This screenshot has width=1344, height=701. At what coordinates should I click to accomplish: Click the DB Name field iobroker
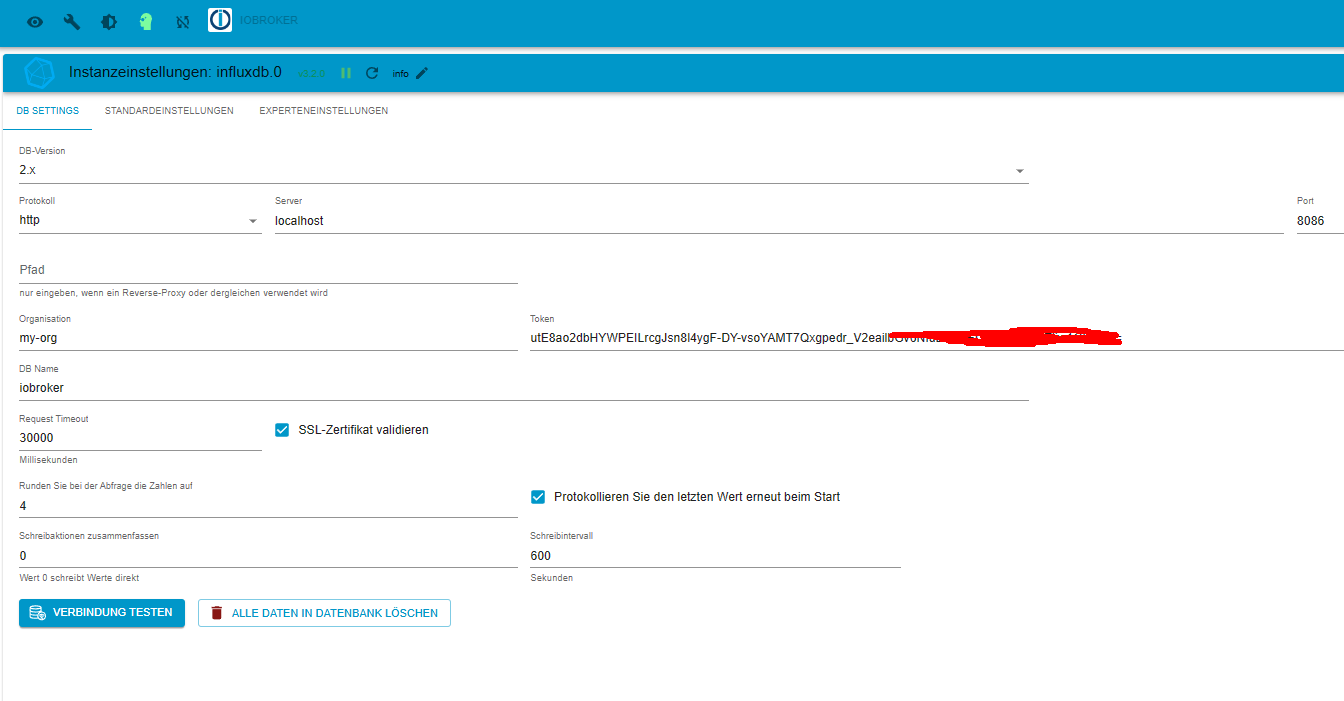click(x=523, y=388)
